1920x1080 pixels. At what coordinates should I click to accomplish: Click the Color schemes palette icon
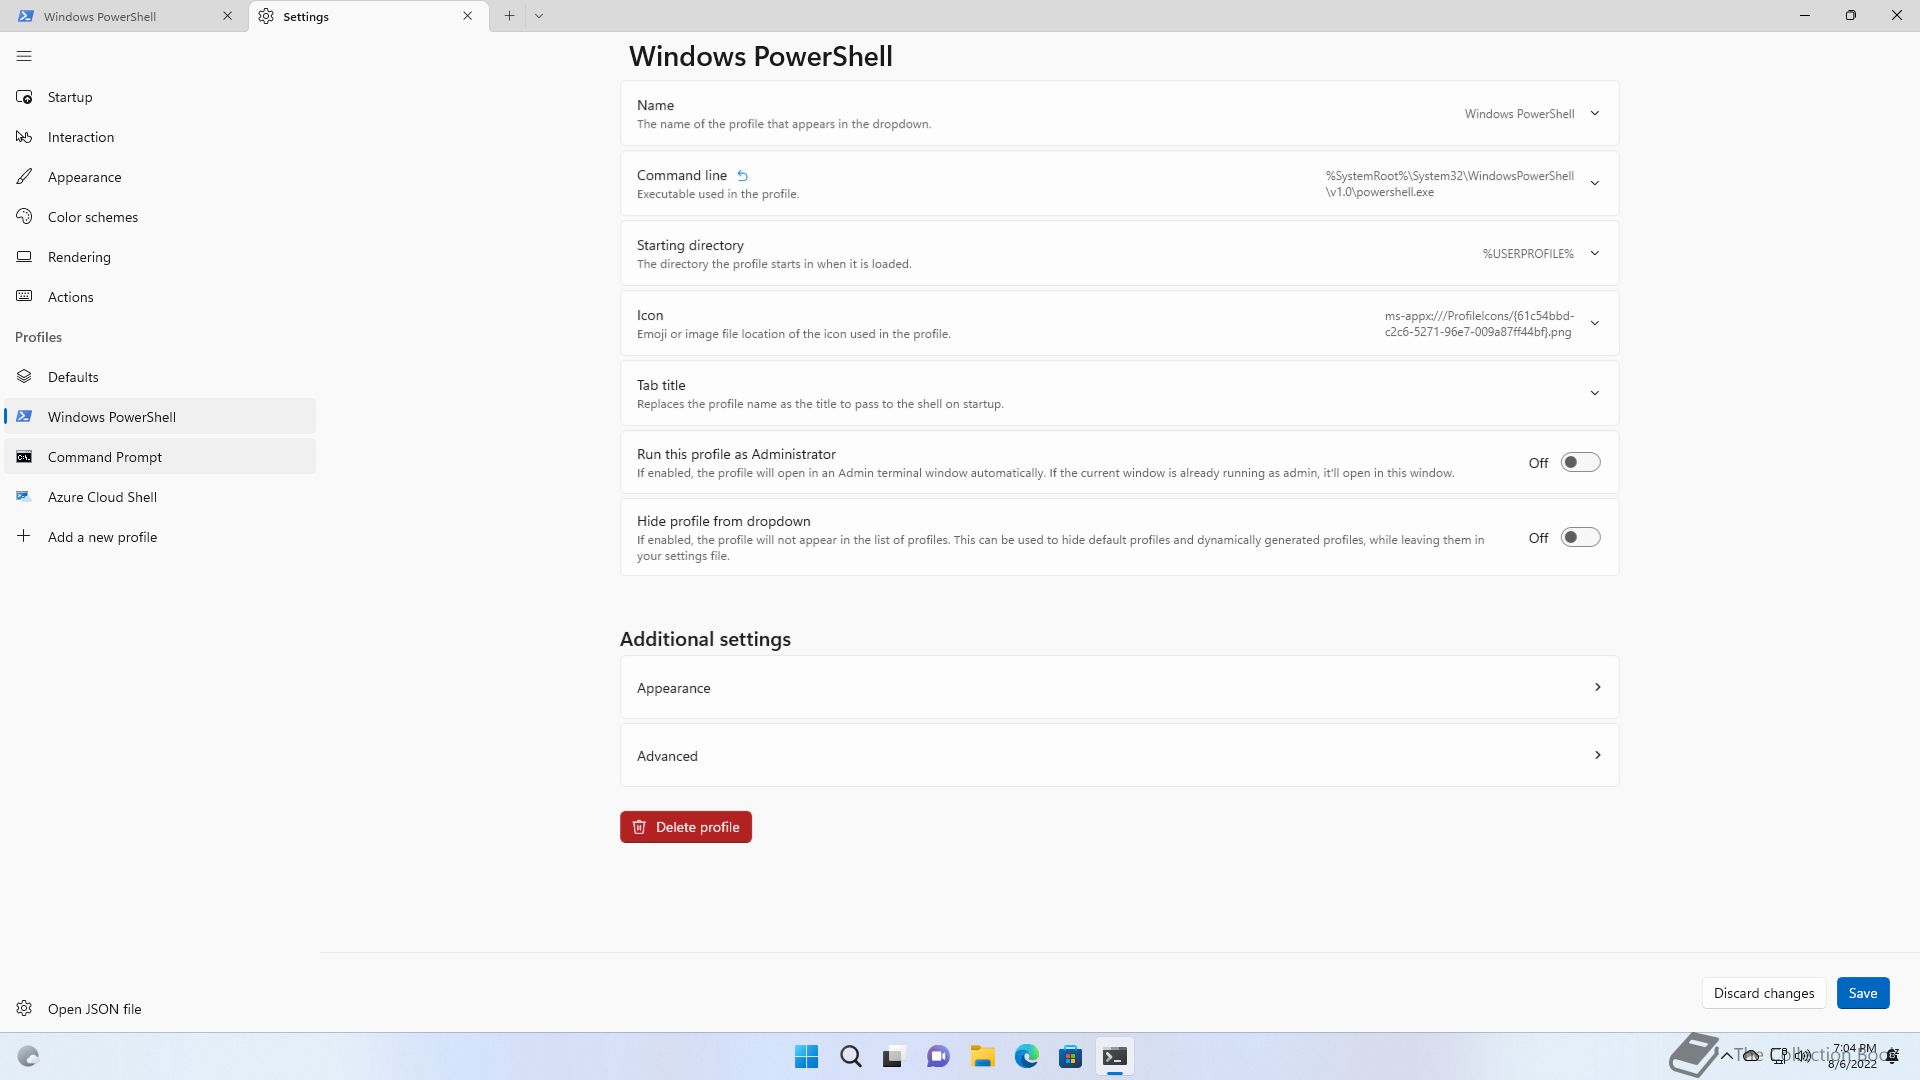pyautogui.click(x=24, y=217)
